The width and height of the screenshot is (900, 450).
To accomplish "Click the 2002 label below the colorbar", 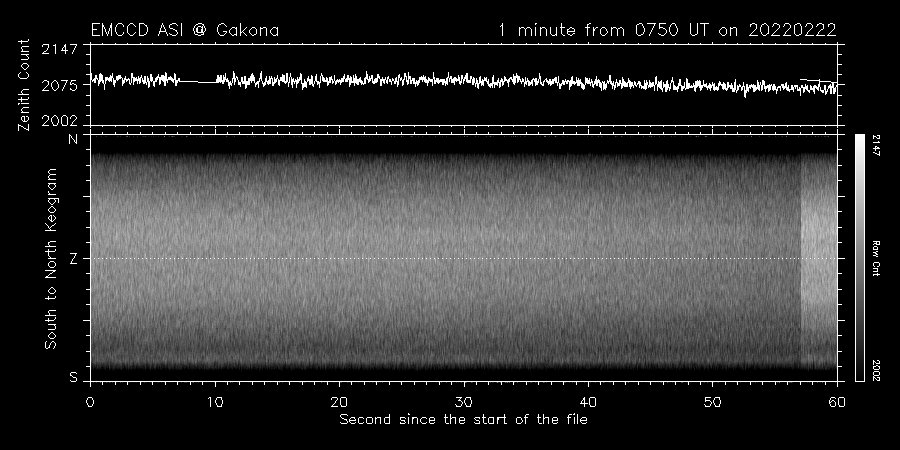I will [x=875, y=370].
